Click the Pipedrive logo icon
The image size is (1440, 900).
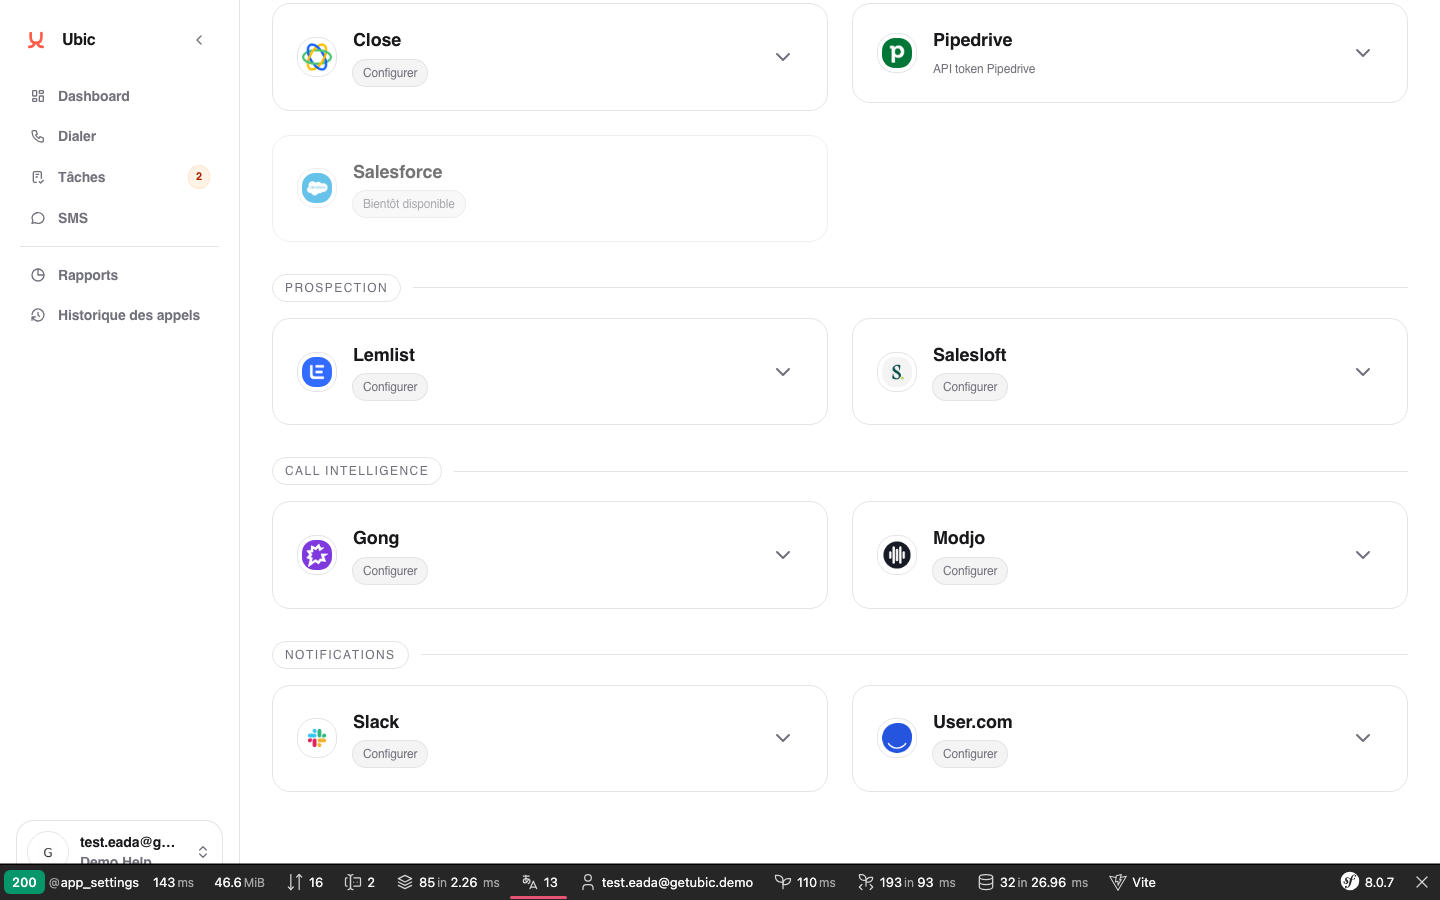[x=897, y=53]
